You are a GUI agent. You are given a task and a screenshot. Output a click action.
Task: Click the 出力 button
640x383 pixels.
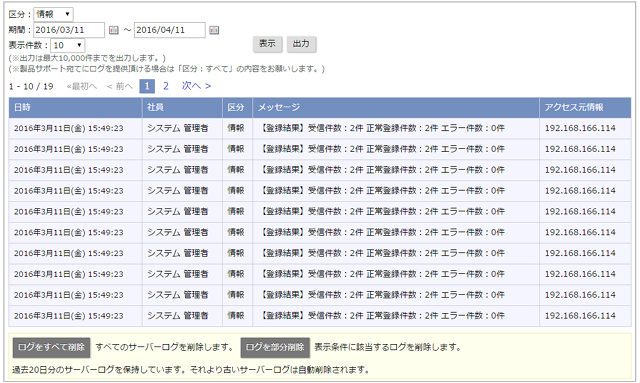pyautogui.click(x=301, y=44)
